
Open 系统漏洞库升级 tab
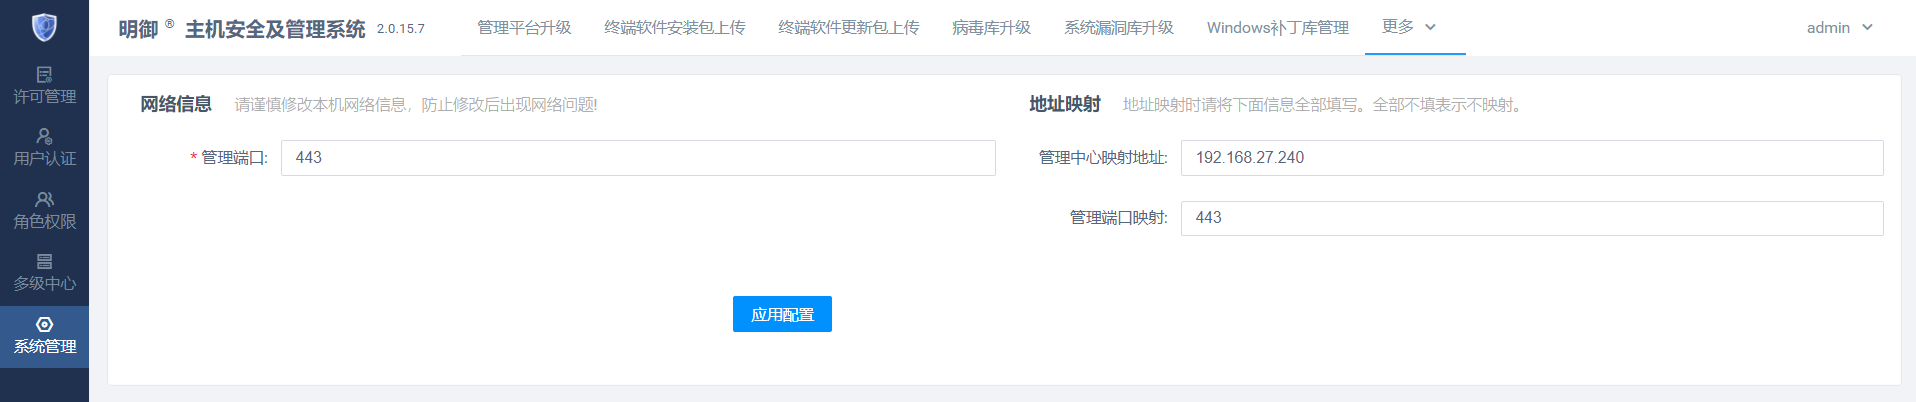pyautogui.click(x=1119, y=28)
